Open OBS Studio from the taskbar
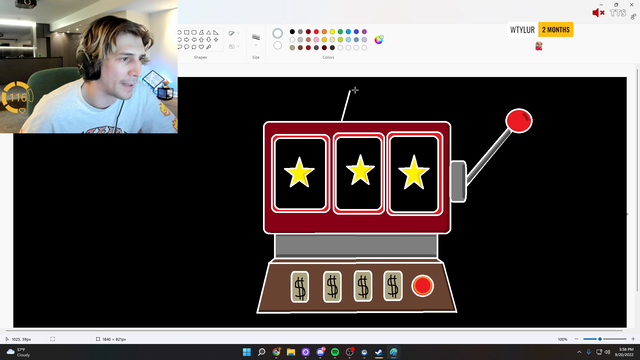This screenshot has height=360, width=640. [x=350, y=352]
